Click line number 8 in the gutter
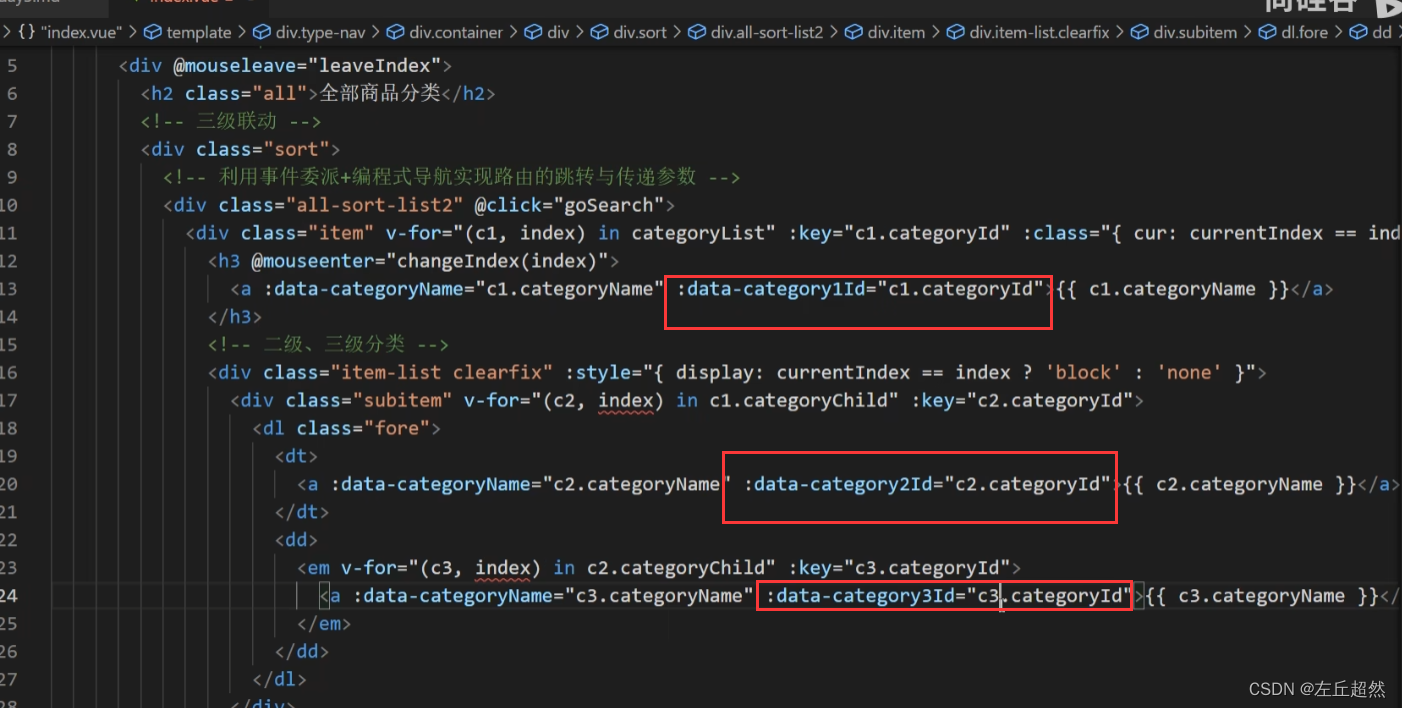Viewport: 1402px width, 708px height. (x=12, y=149)
